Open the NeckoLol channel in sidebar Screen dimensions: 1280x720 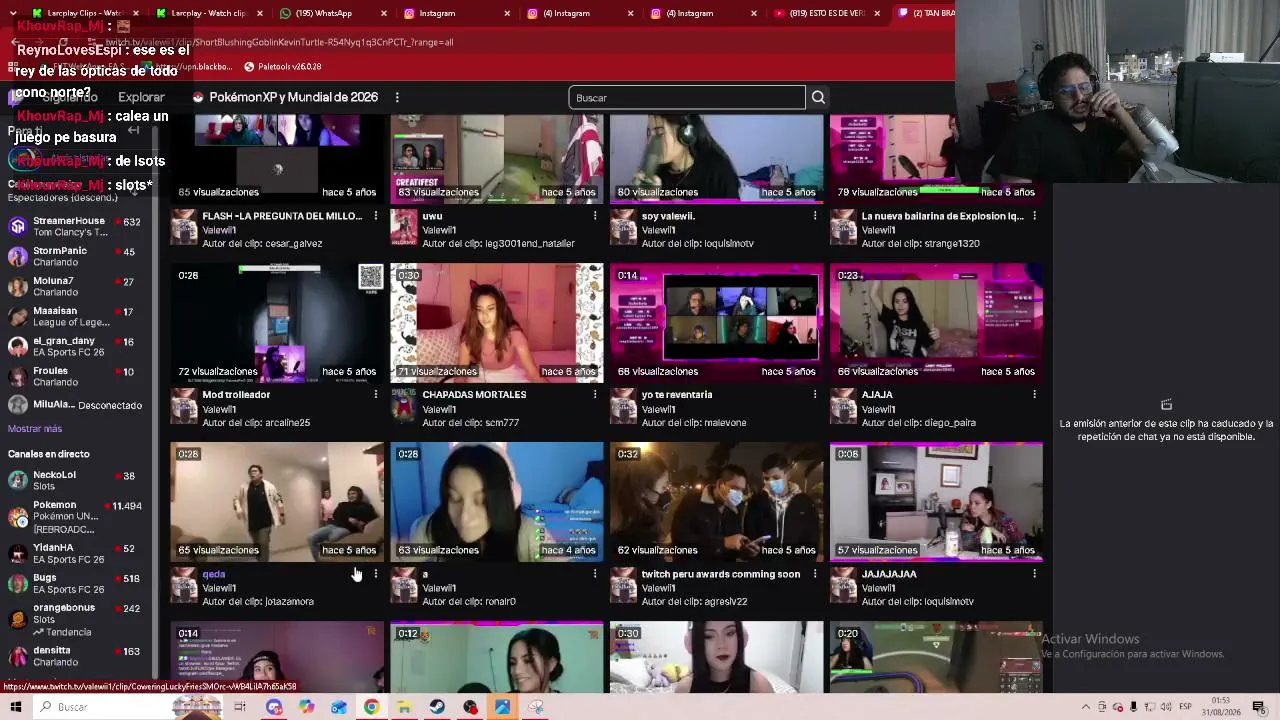[75, 480]
